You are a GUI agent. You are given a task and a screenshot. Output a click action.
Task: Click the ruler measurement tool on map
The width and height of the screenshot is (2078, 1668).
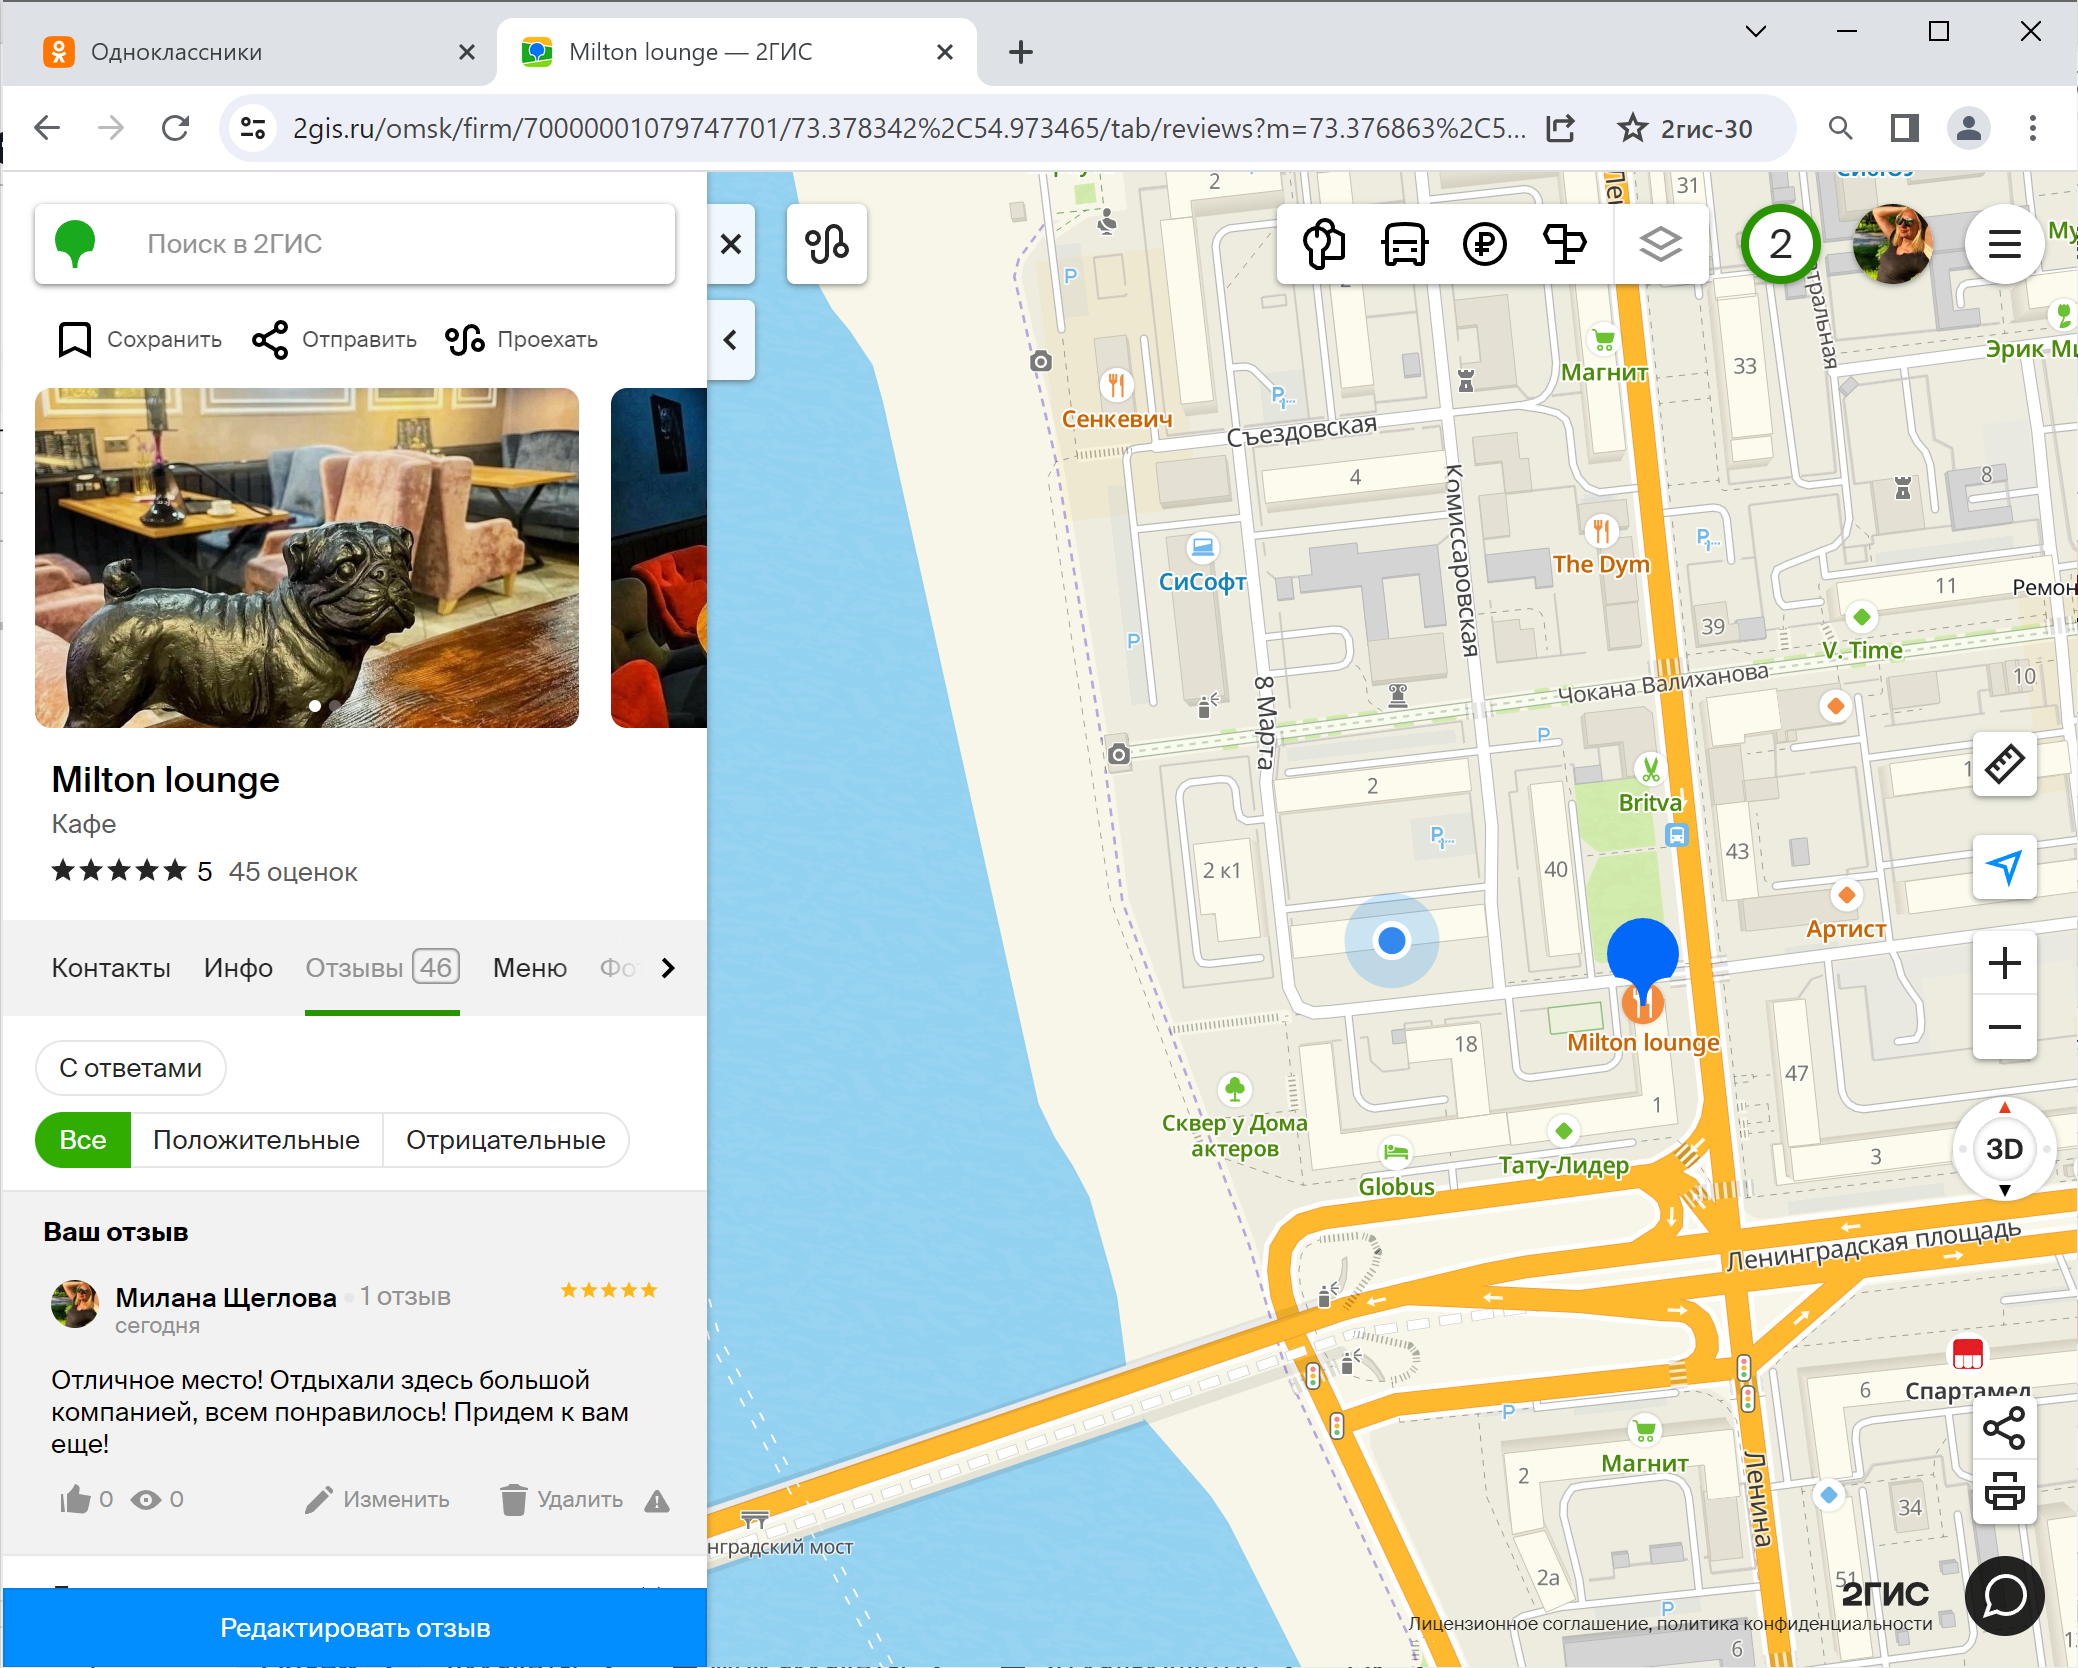2004,765
